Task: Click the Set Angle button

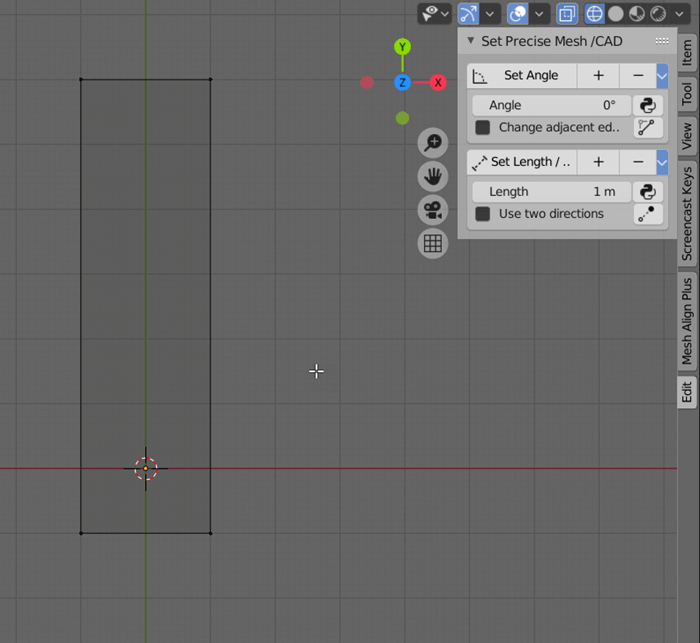Action: click(522, 75)
